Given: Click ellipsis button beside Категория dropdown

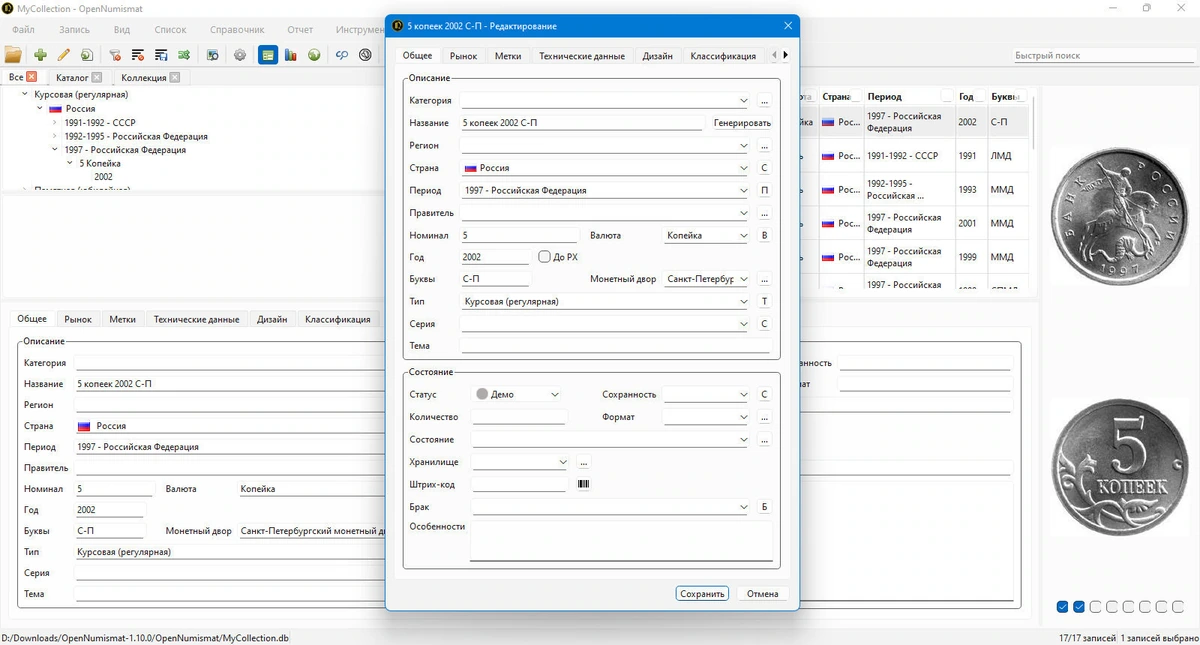Looking at the screenshot, I should click(764, 101).
